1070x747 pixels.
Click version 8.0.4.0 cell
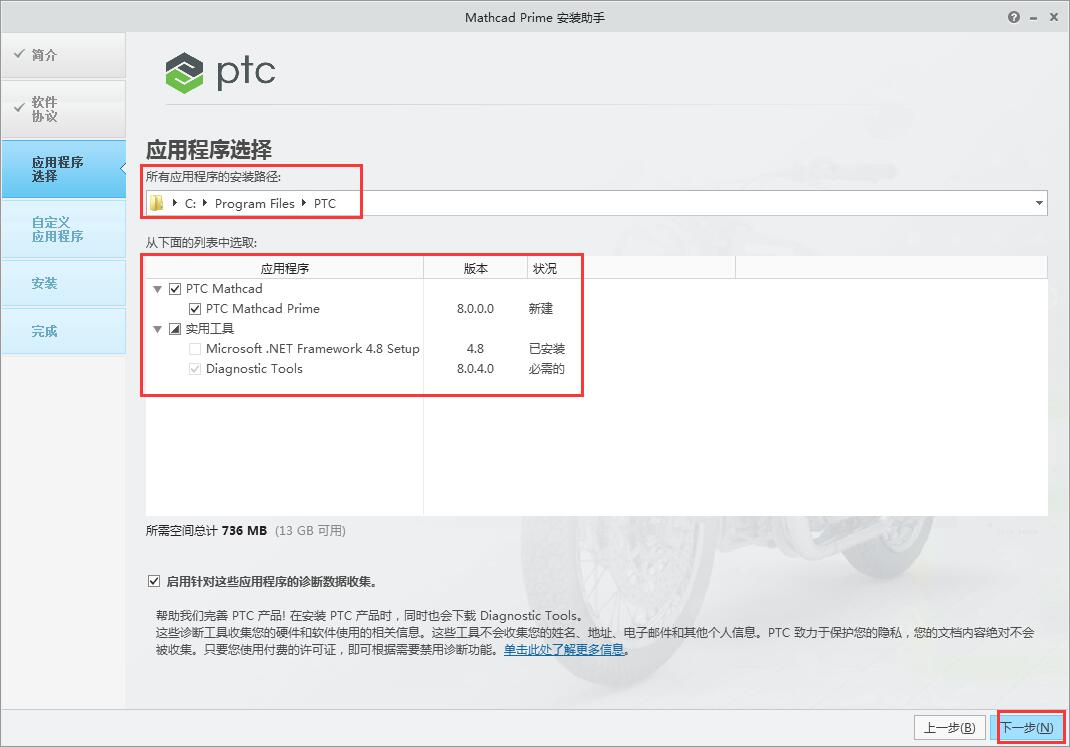(476, 369)
